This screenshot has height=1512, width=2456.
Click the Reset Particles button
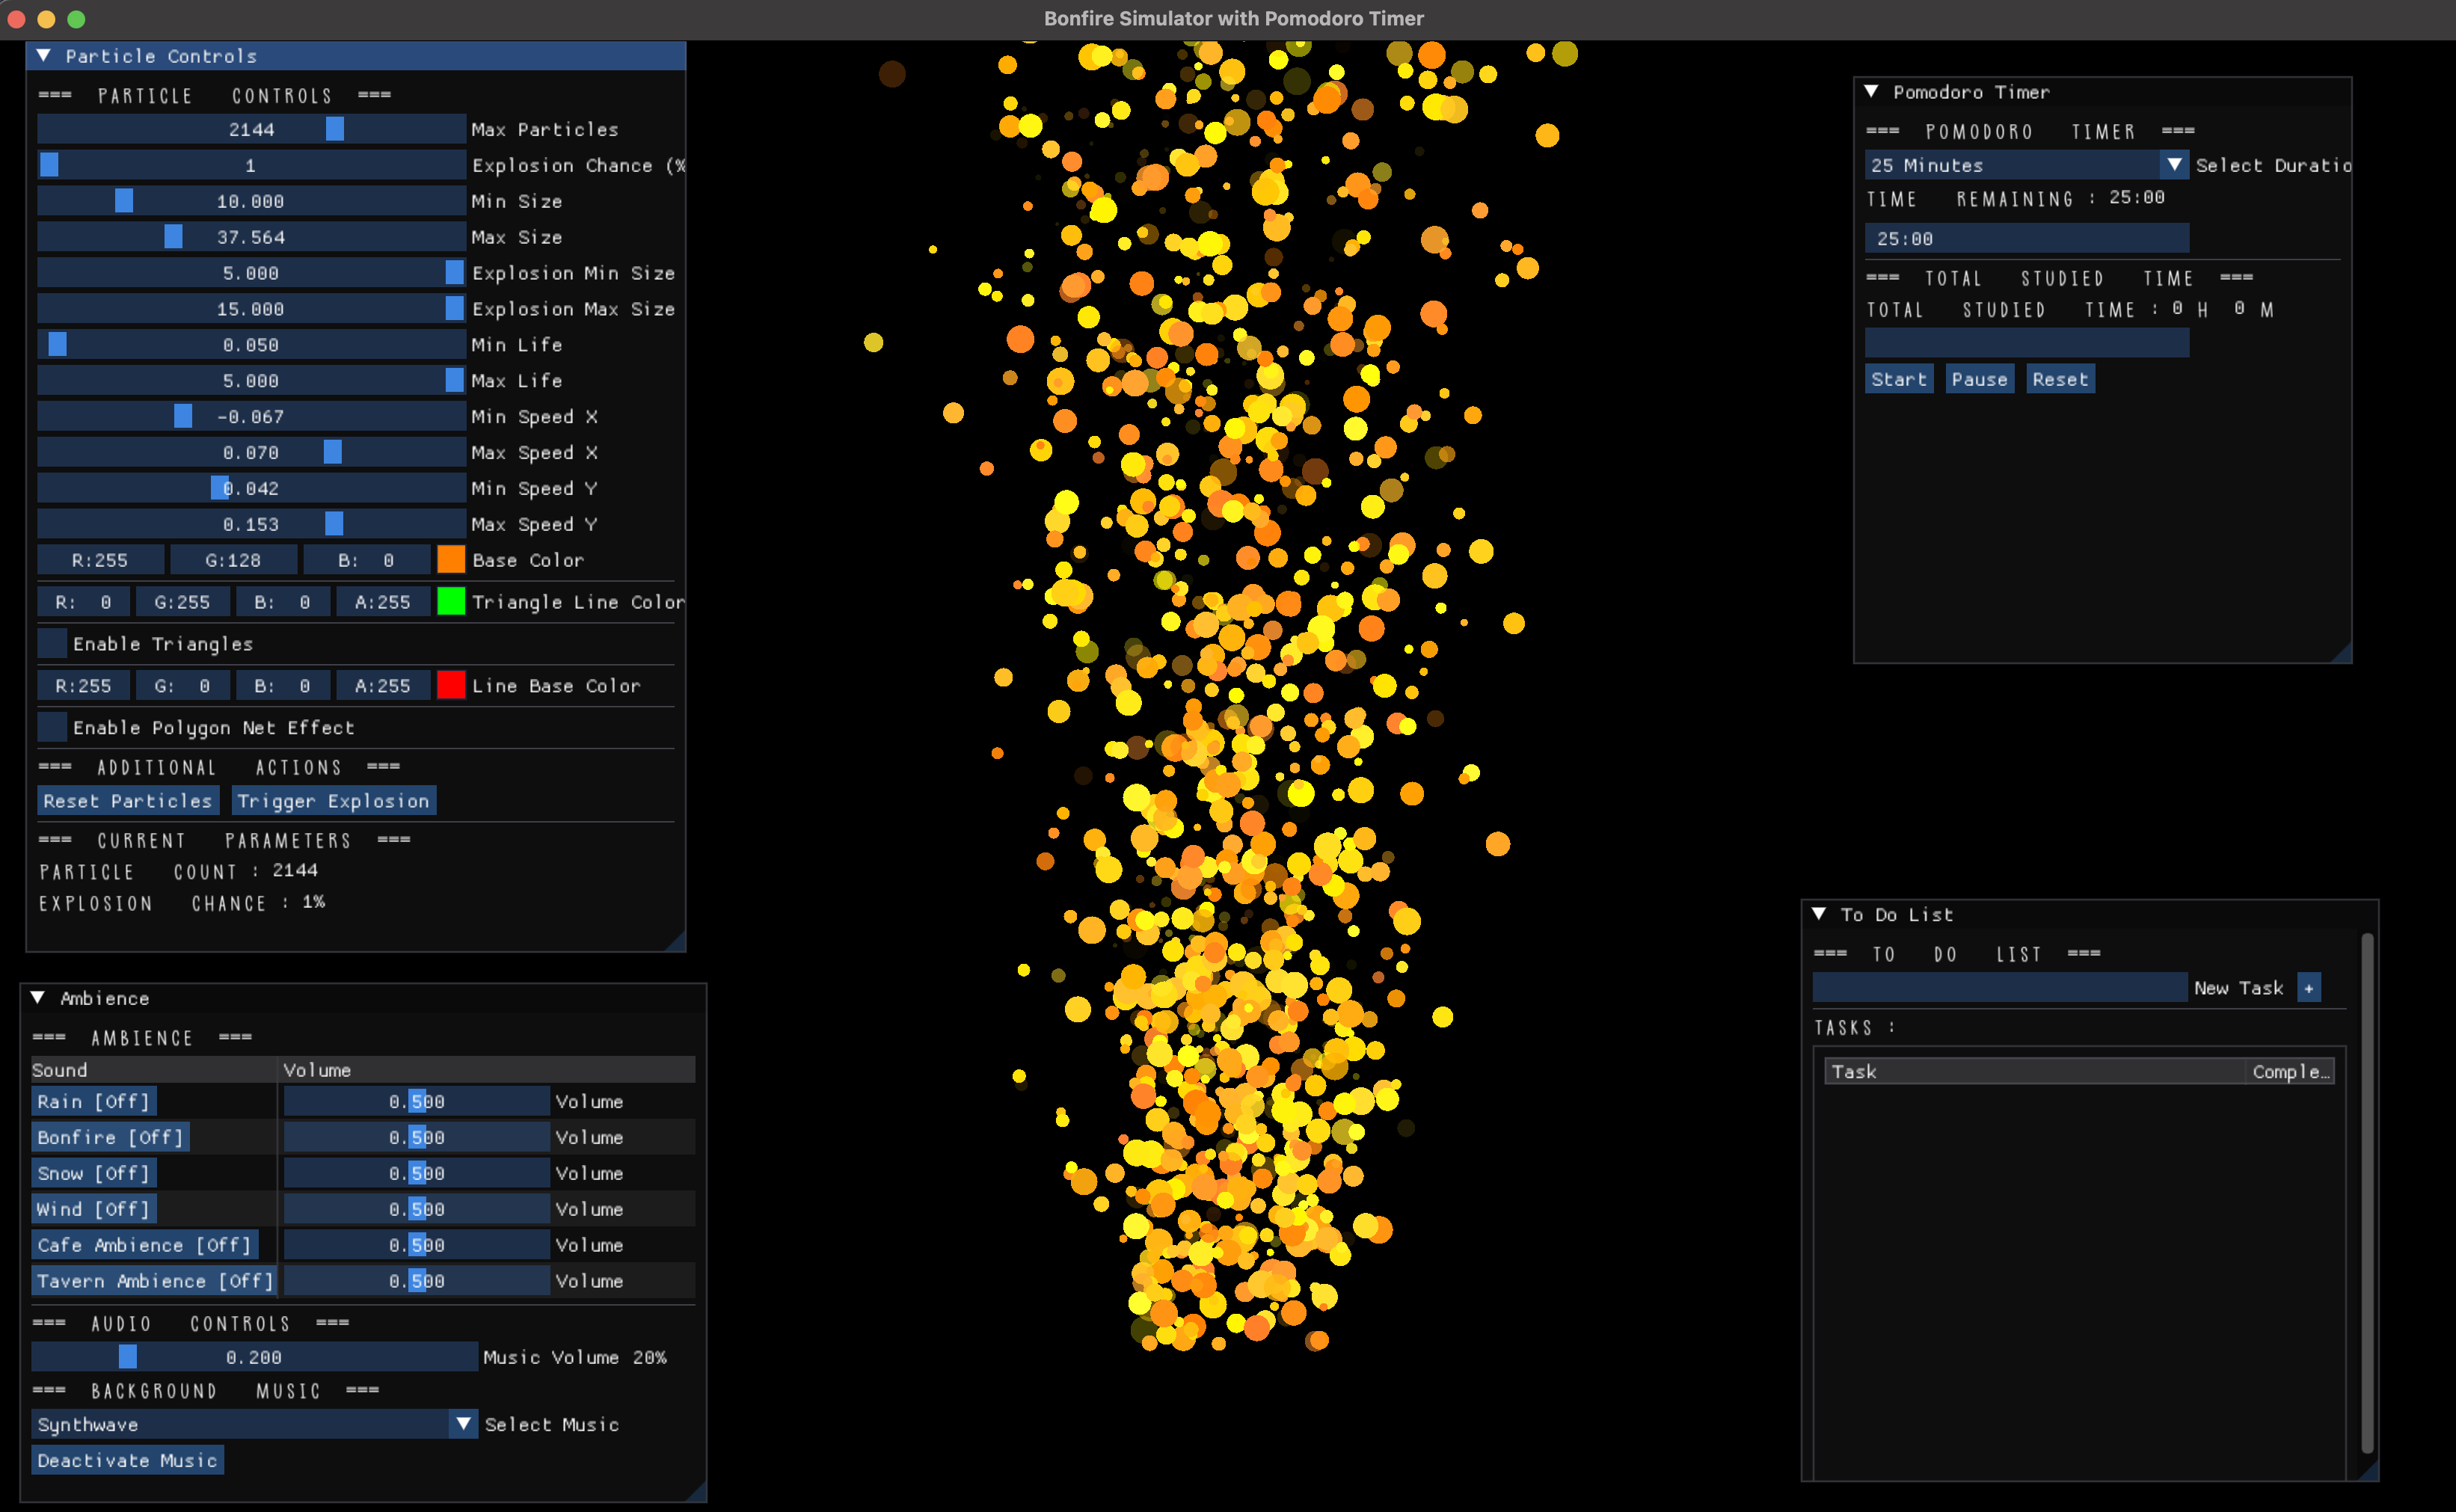click(128, 801)
